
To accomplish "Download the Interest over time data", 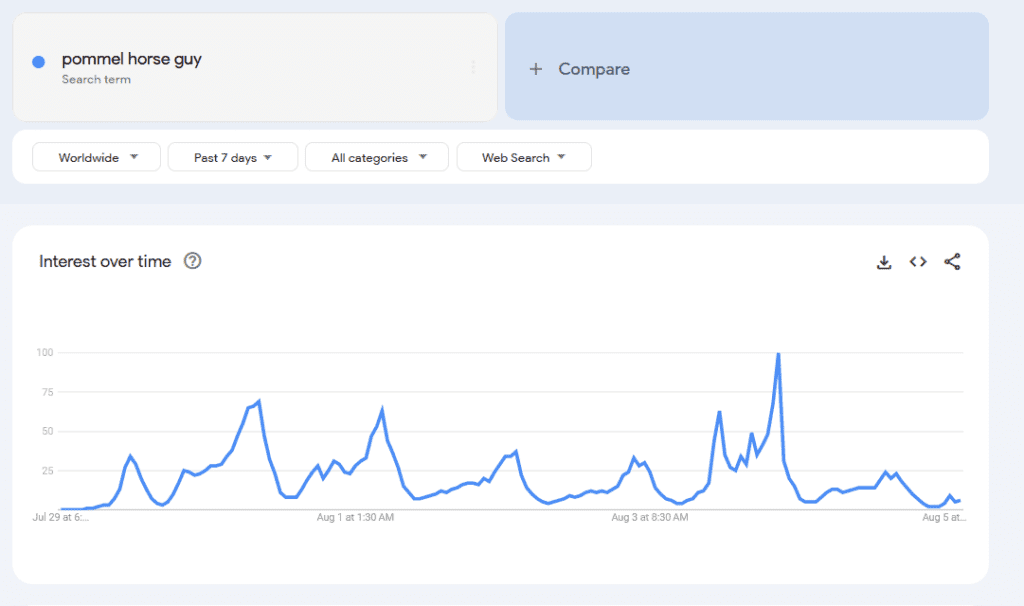I will click(884, 262).
